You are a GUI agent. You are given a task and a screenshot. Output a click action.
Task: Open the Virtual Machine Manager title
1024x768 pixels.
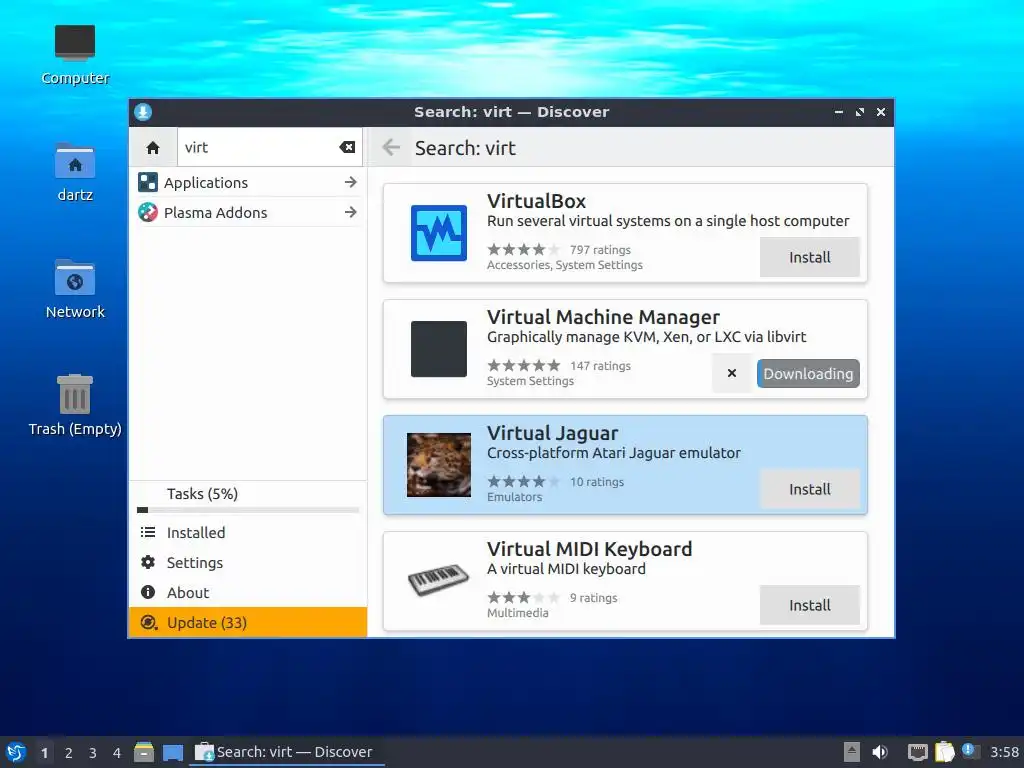[603, 317]
